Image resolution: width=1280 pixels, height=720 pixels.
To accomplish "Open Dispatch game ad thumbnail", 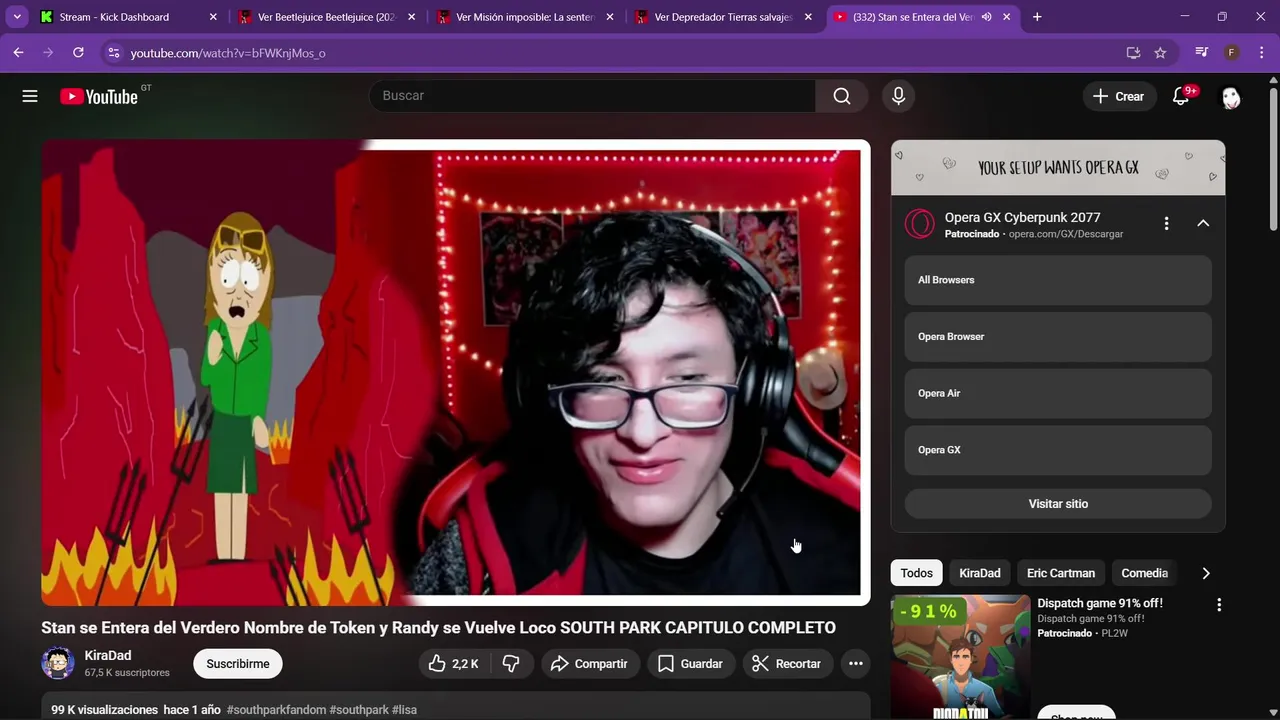I will click(960, 657).
